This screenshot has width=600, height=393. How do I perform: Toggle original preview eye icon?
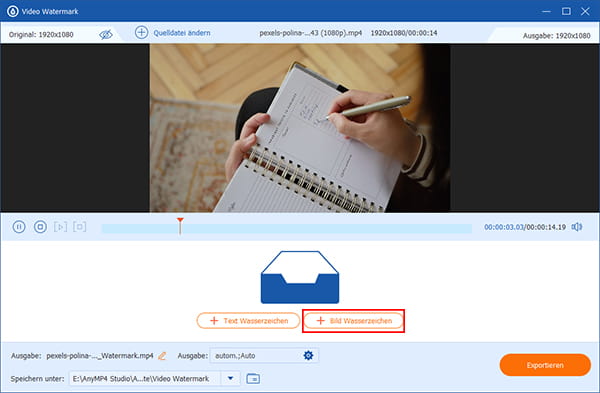pyautogui.click(x=106, y=34)
